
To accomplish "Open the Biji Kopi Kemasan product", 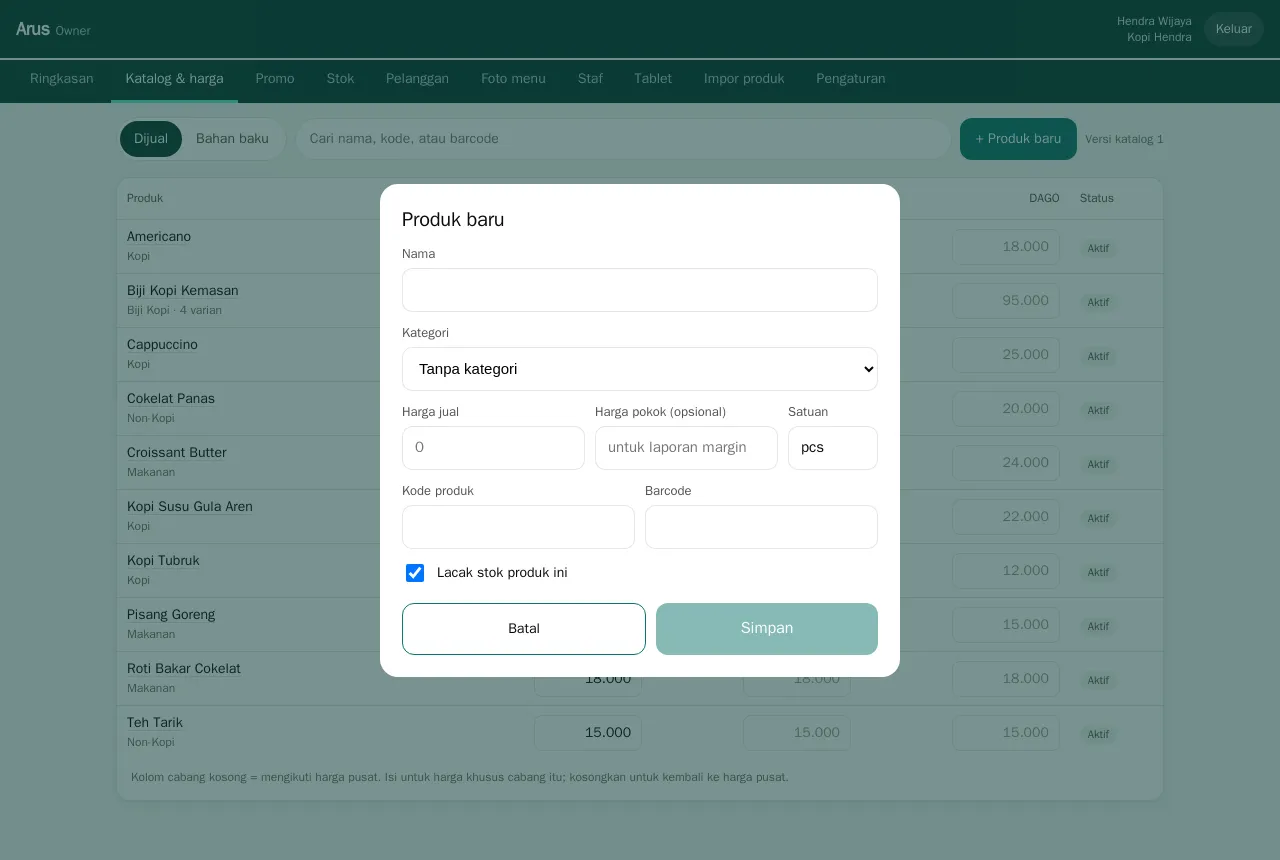I will pos(183,291).
